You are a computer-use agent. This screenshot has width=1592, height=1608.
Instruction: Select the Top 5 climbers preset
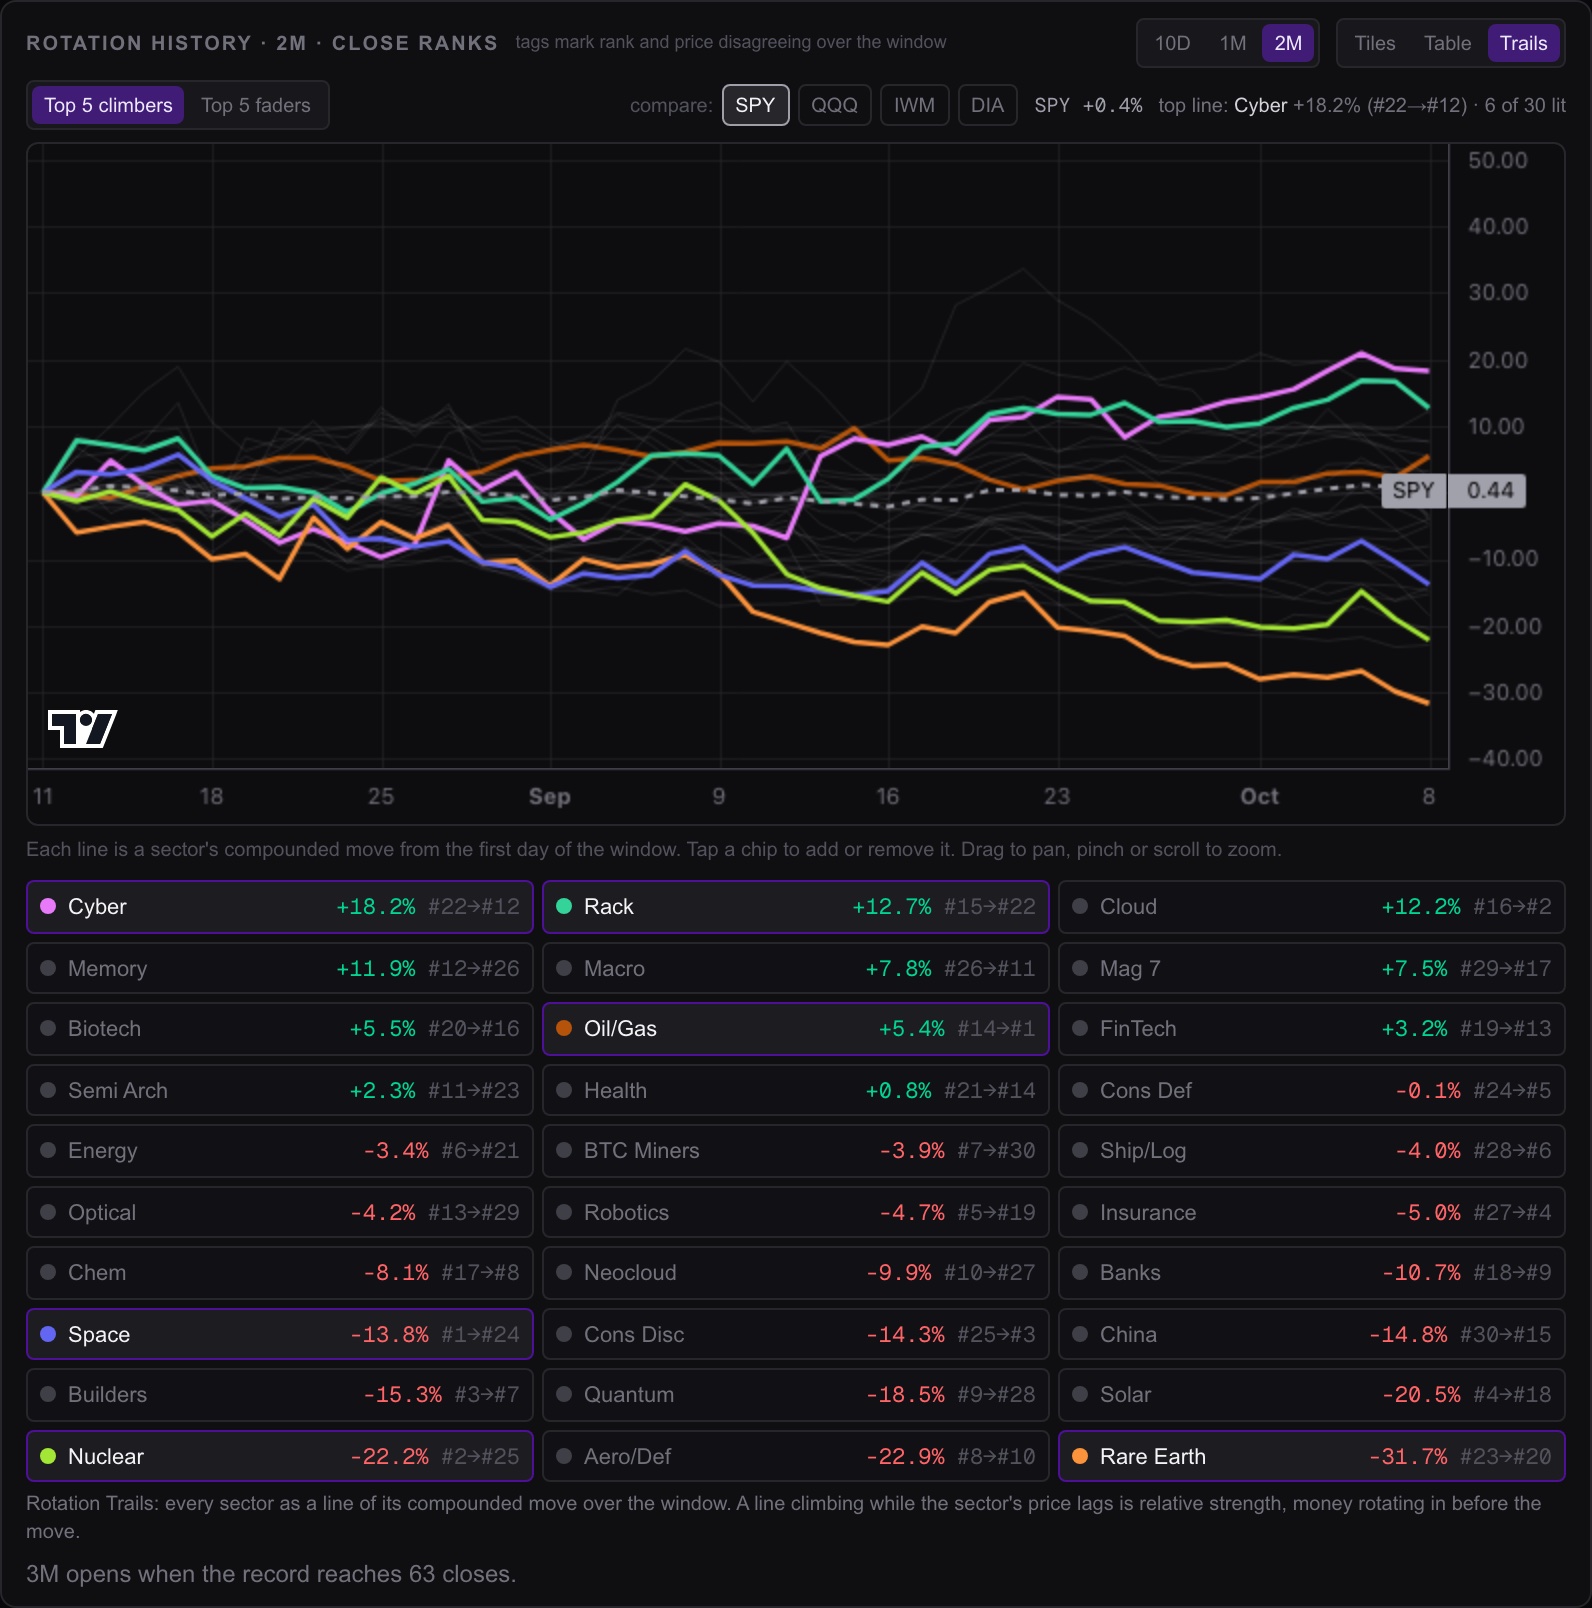108,105
